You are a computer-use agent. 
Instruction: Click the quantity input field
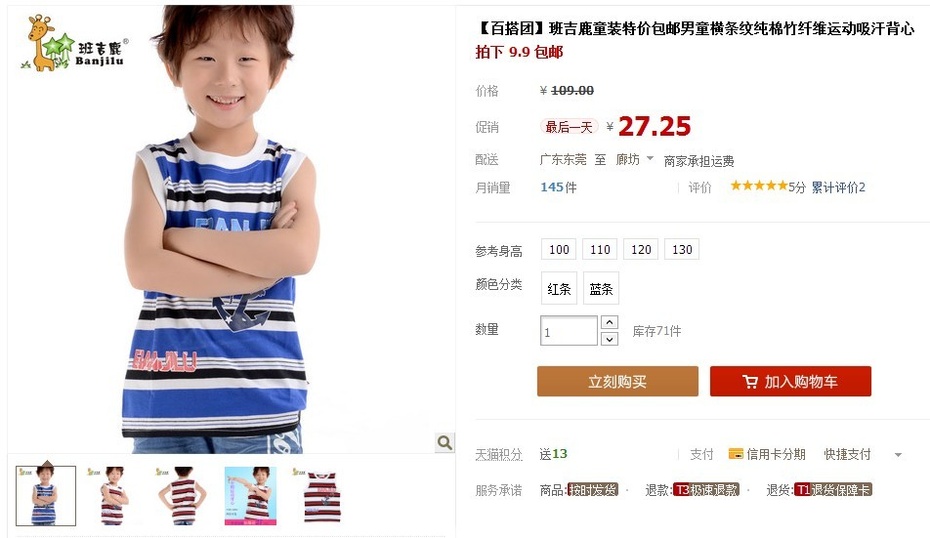coord(568,331)
